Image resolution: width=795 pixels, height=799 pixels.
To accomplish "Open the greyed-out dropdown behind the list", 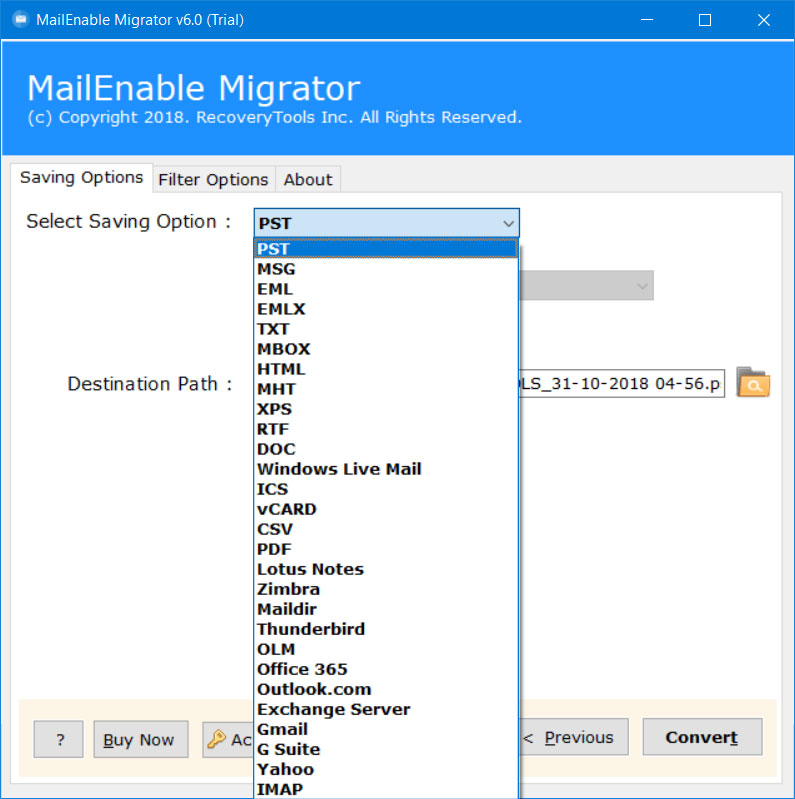I will point(586,285).
